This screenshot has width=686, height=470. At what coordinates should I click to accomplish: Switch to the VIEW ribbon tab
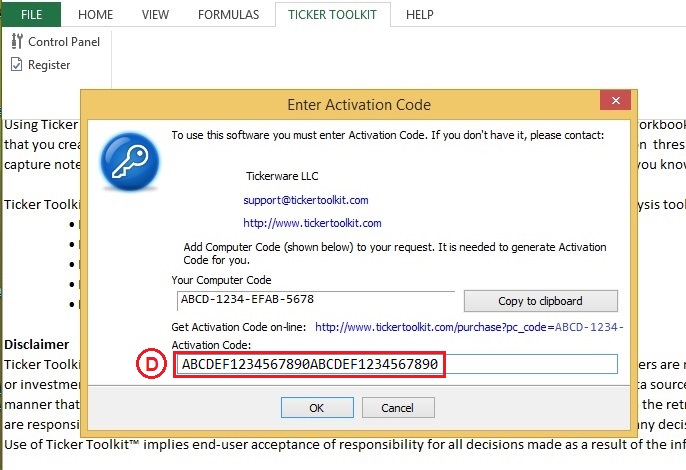click(155, 14)
